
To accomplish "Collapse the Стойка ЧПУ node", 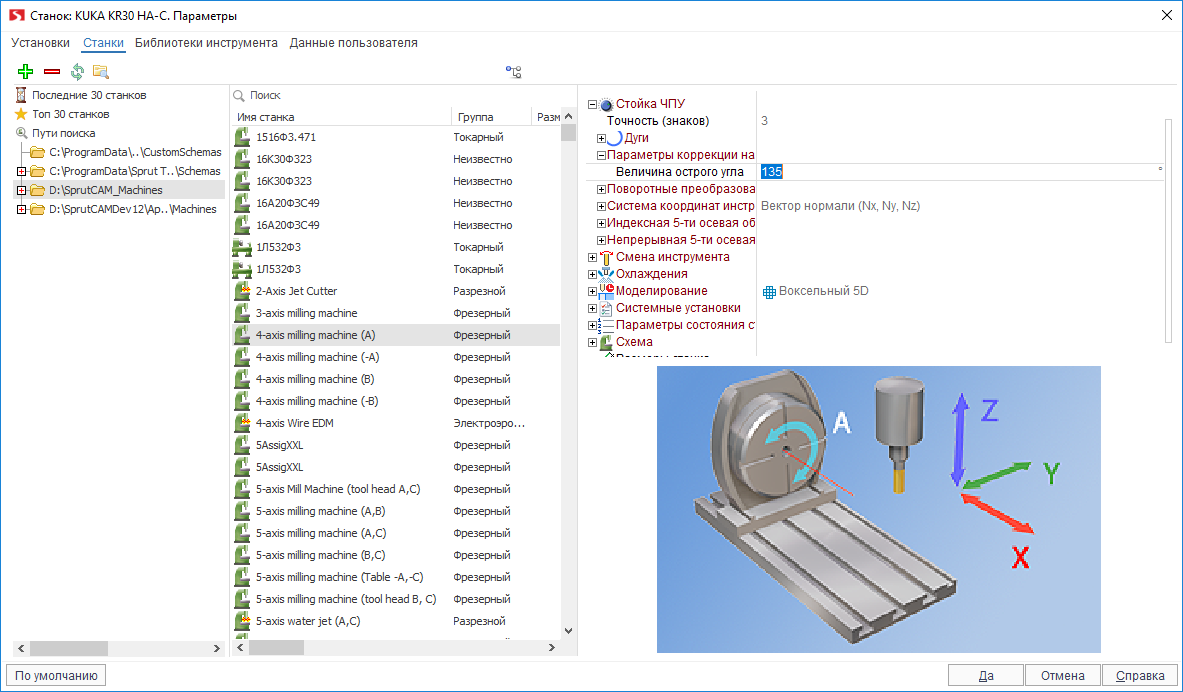I will 592,105.
